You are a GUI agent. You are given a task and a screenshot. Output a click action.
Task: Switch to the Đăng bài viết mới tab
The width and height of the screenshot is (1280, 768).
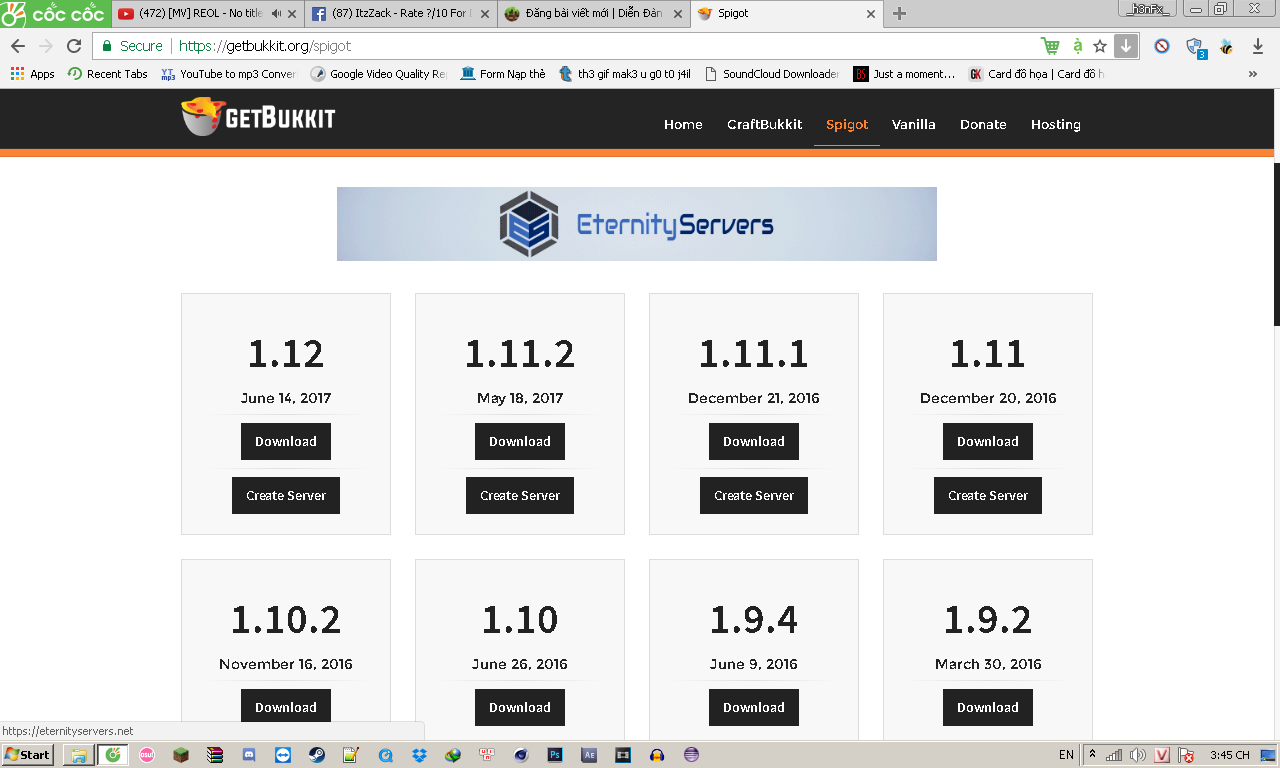(x=594, y=14)
